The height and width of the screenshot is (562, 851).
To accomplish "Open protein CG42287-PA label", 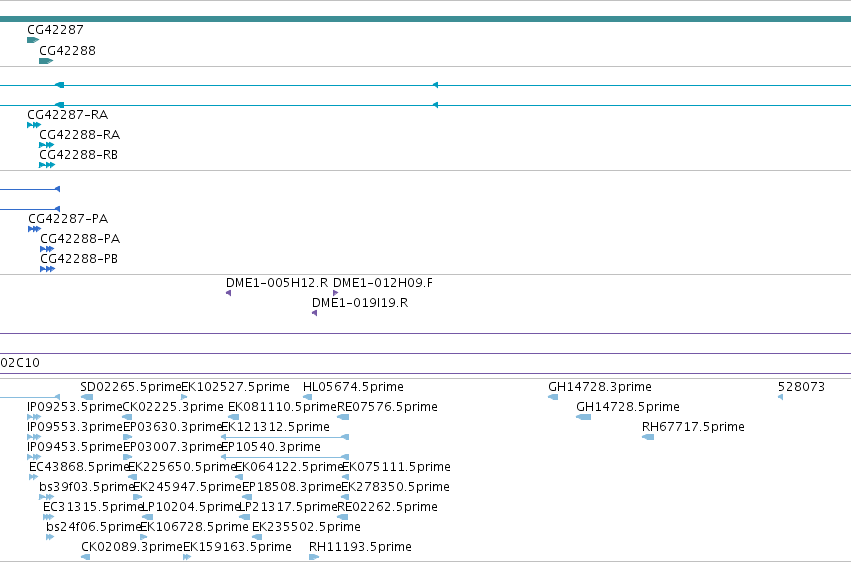I will 68,219.
